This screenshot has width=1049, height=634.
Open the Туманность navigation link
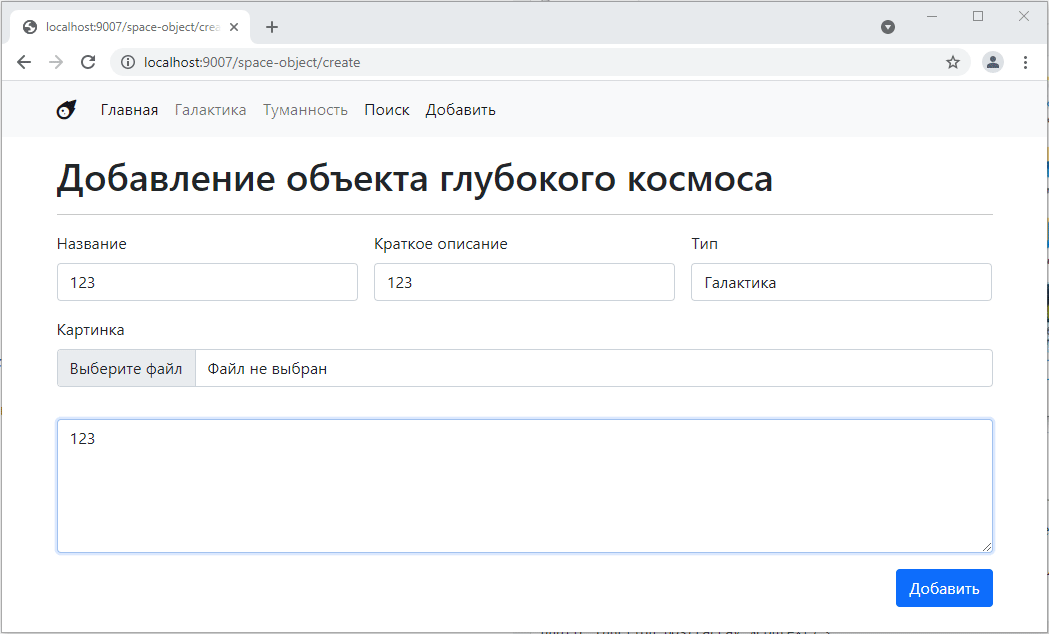pos(305,110)
